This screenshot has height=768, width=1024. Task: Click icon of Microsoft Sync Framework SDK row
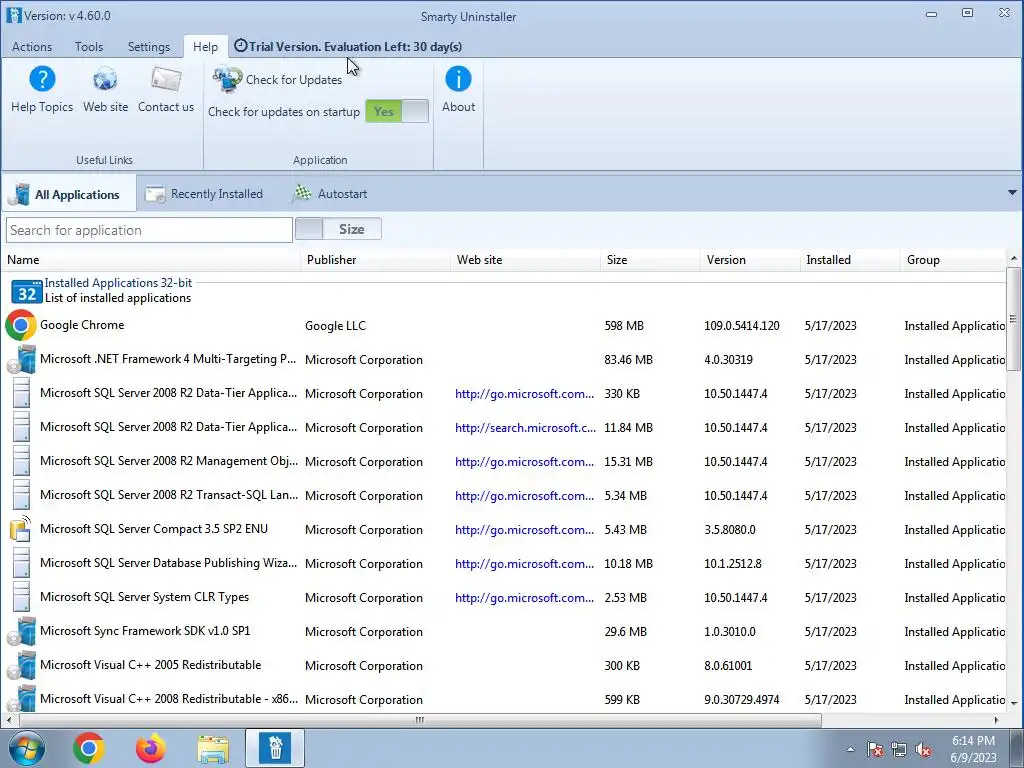pos(22,631)
